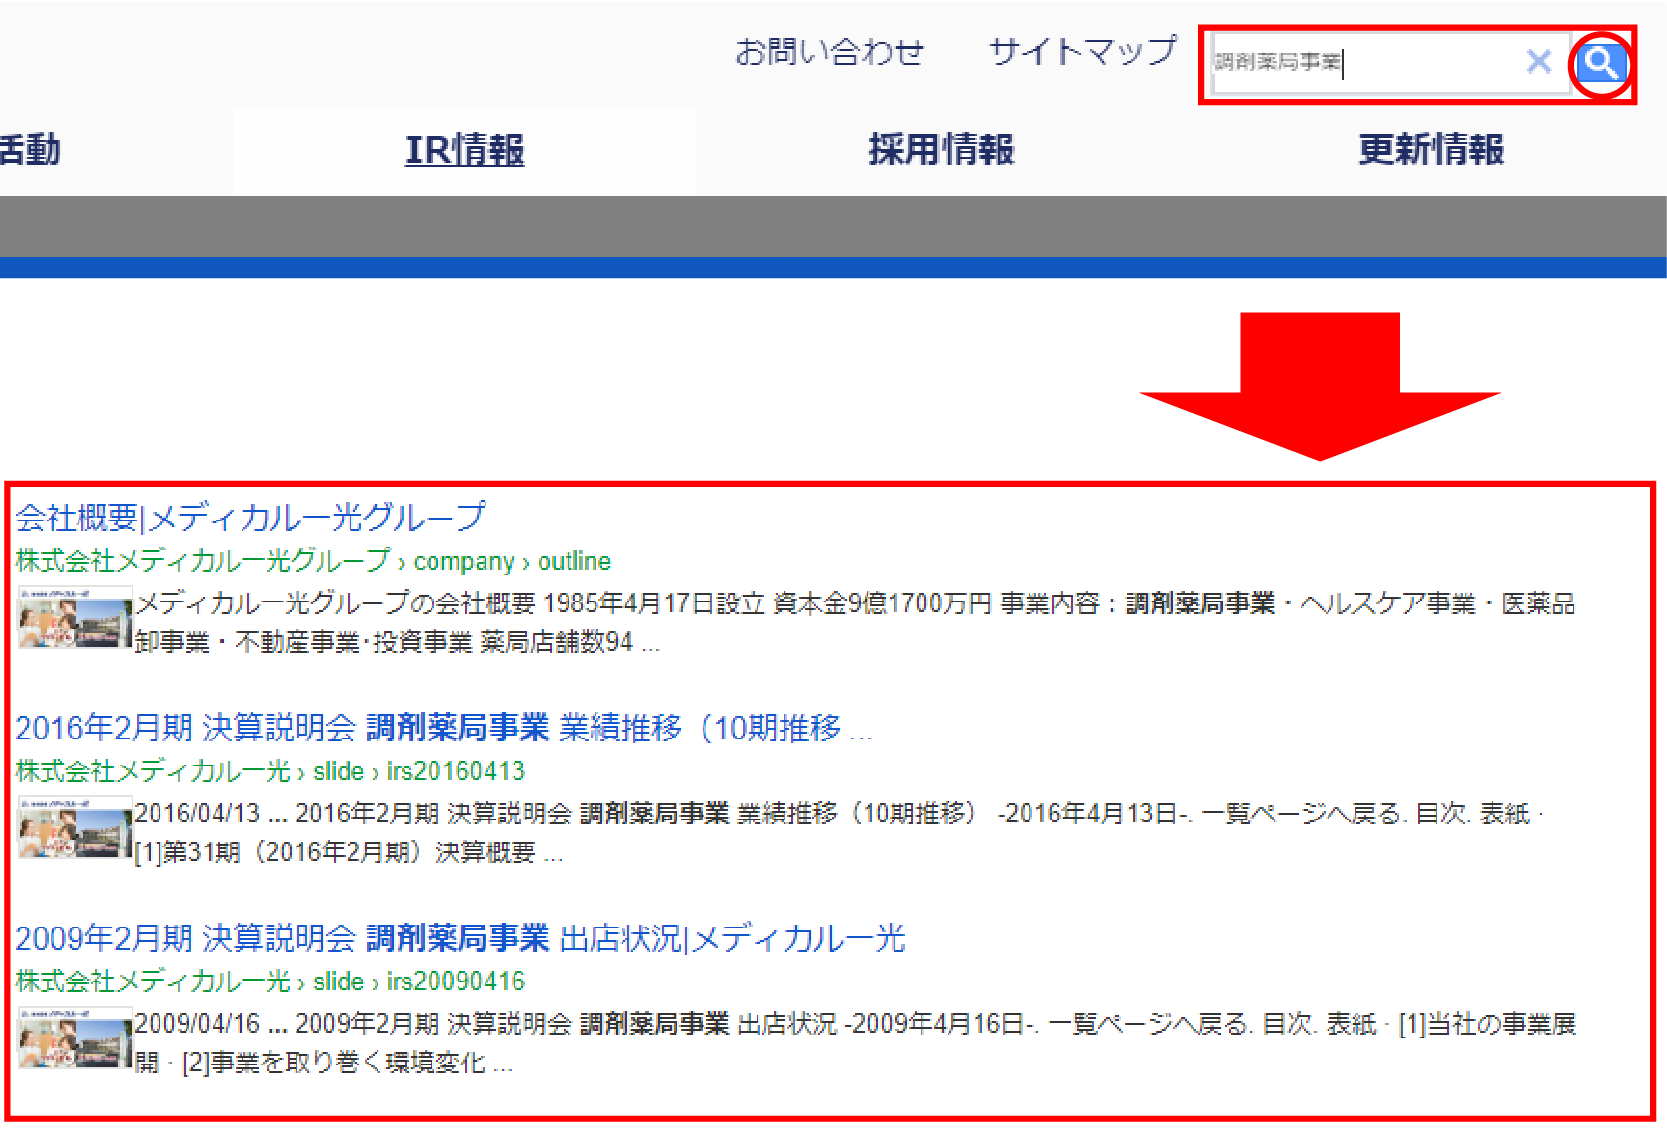The width and height of the screenshot is (1667, 1146).
Task: Click the partially visible 活動 navigation tab
Action: (x=30, y=150)
